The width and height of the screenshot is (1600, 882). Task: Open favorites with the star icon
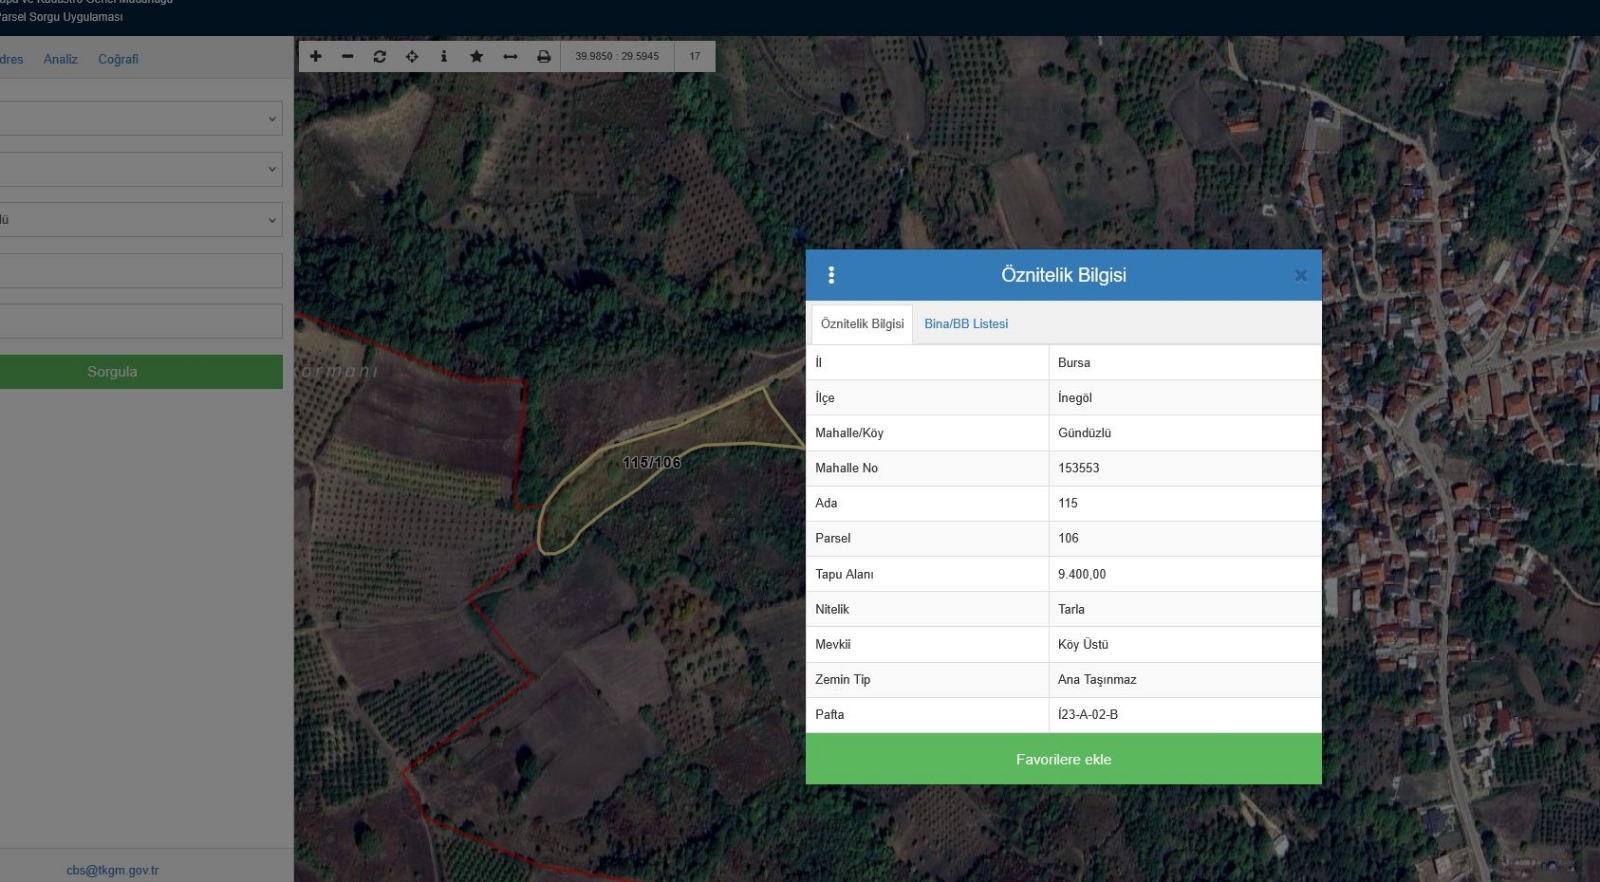[477, 56]
